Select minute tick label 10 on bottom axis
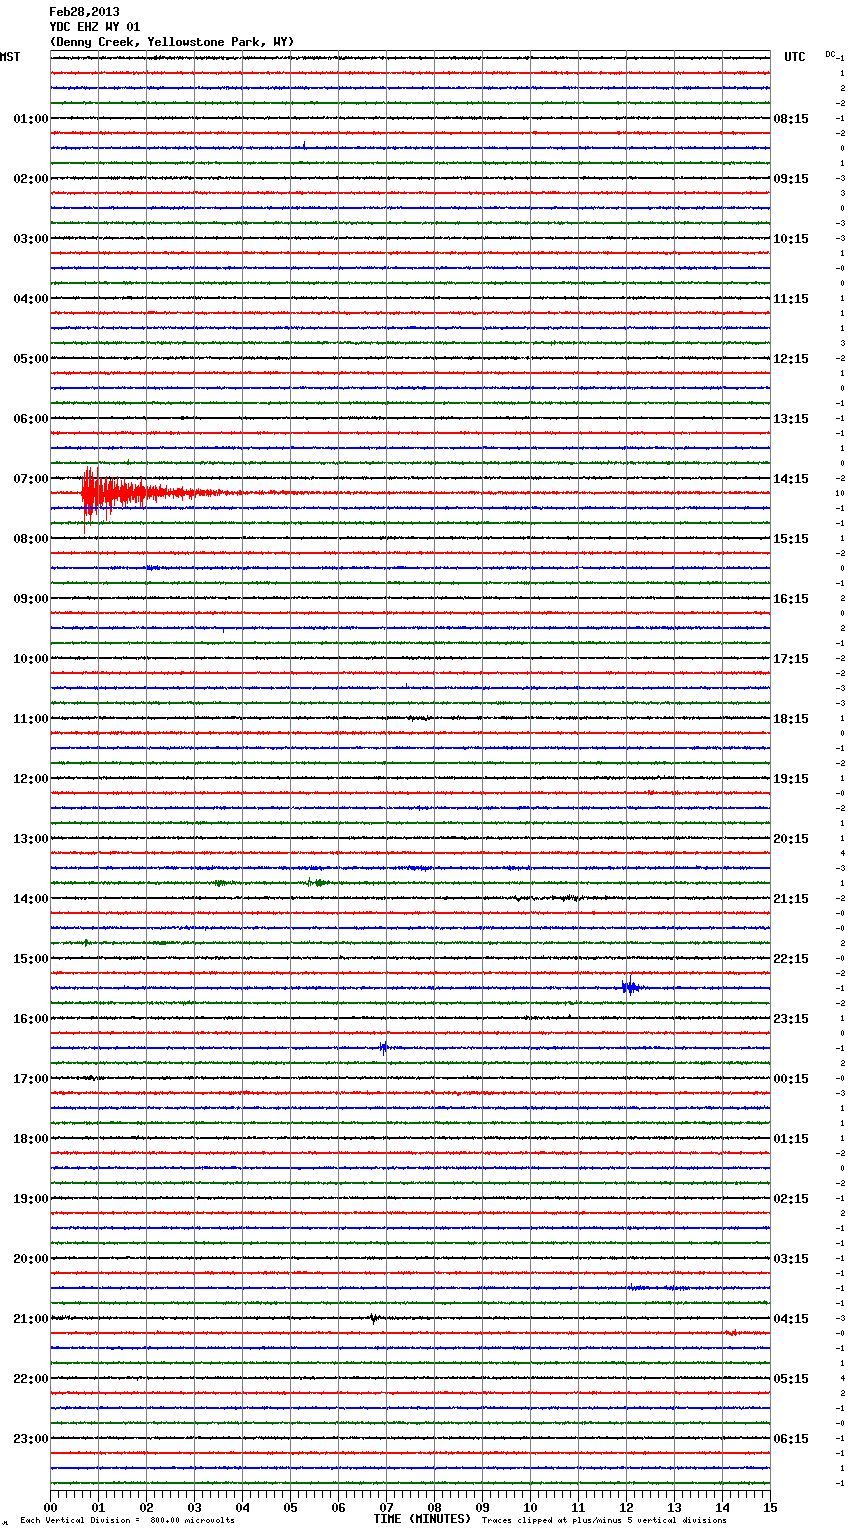 point(530,1508)
